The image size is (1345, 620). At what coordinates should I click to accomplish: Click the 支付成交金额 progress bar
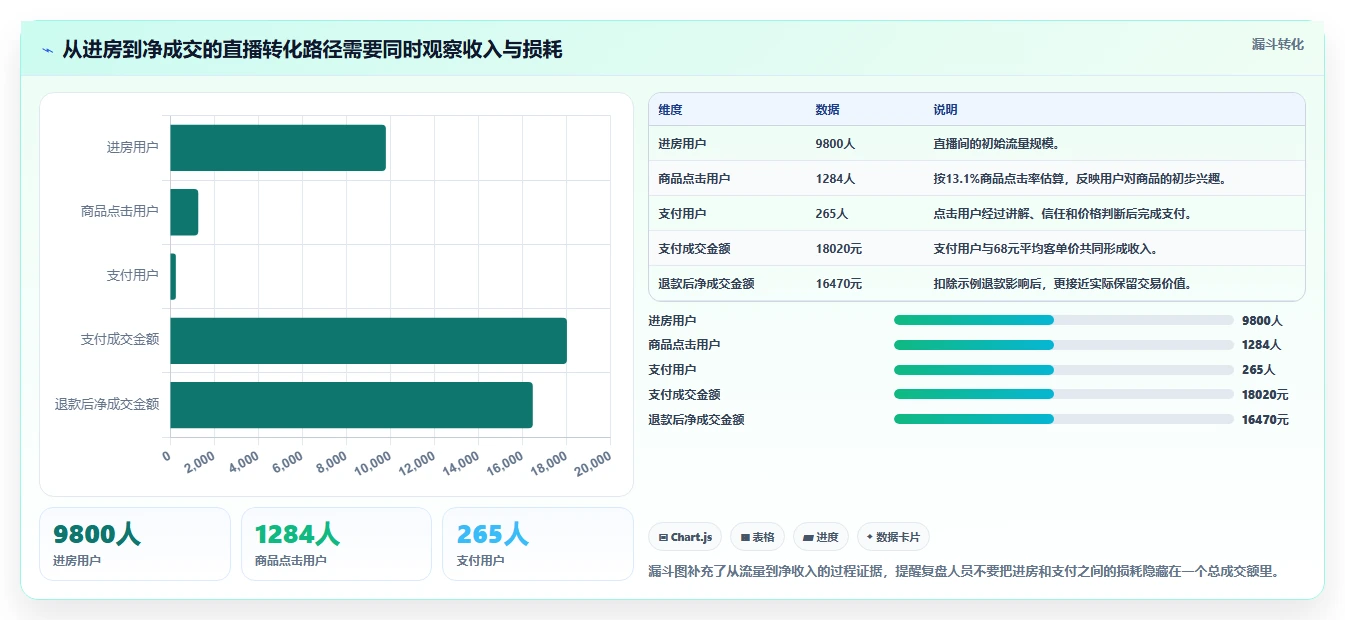1064,394
